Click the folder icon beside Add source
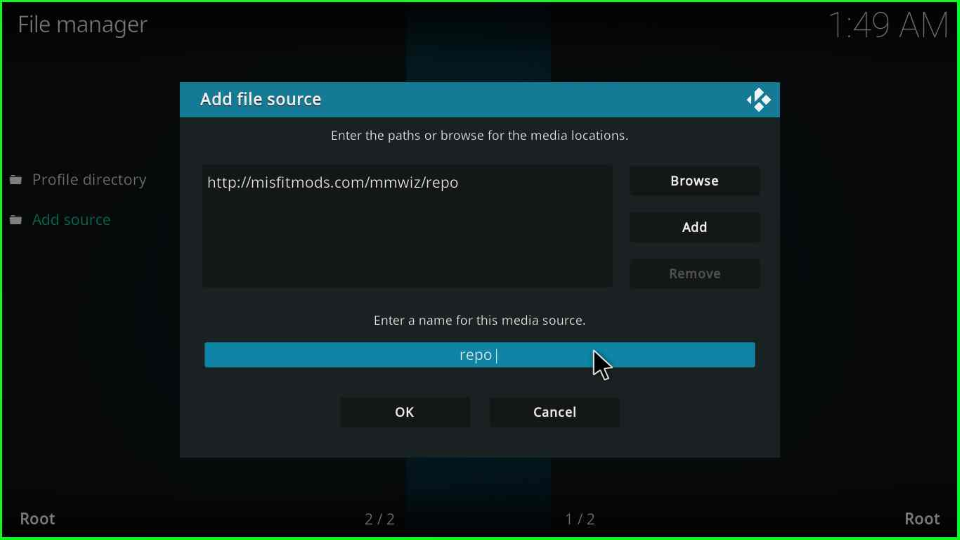The image size is (960, 540). tap(16, 220)
